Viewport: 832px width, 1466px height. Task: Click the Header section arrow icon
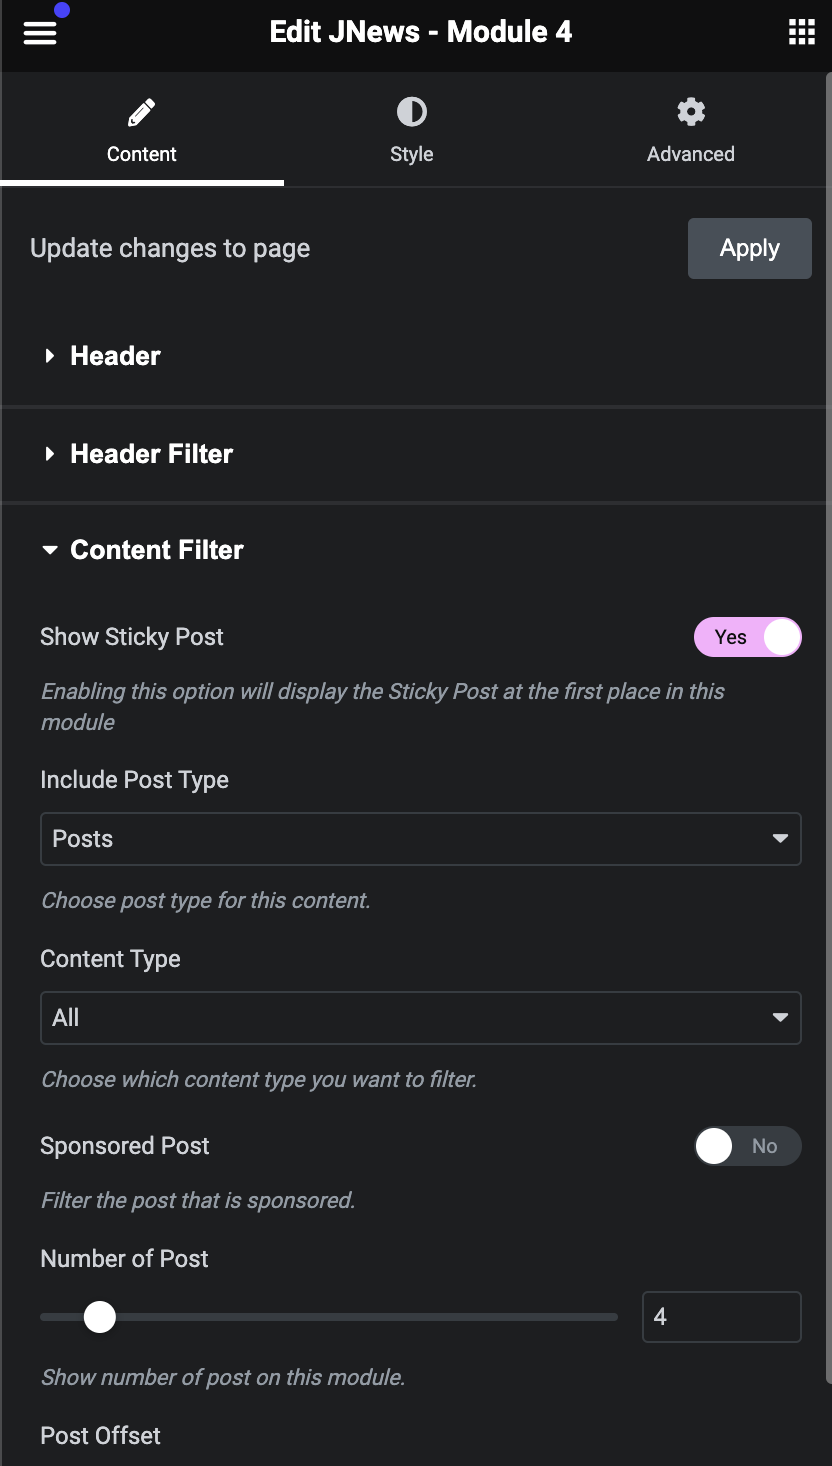coord(50,356)
